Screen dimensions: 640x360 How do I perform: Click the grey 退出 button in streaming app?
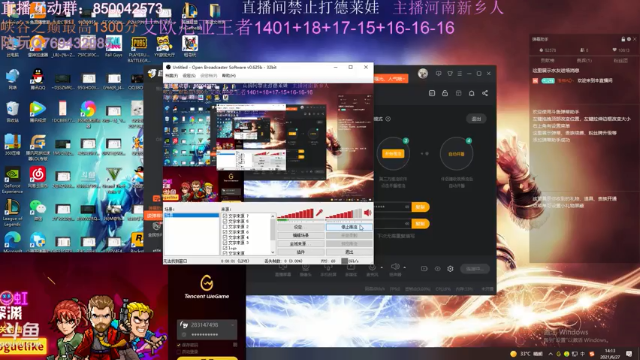point(476,119)
